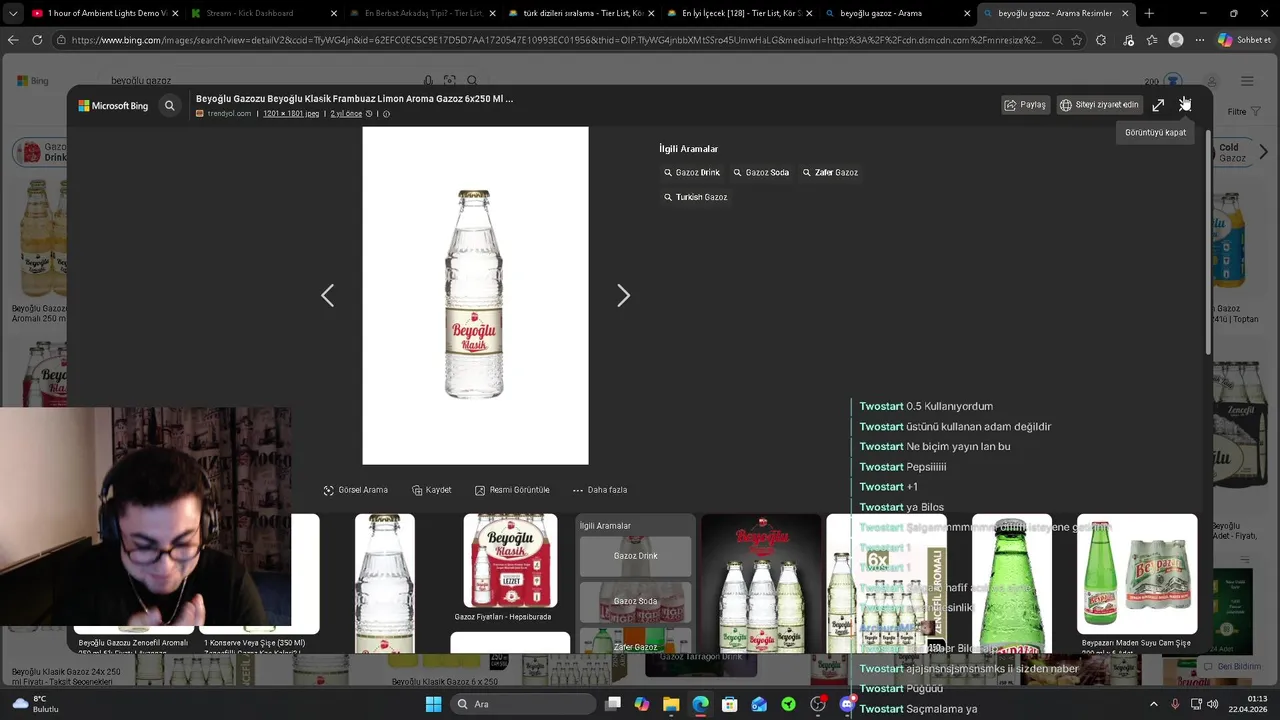Viewport: 1280px width, 720px height.
Task: Go to the next image with right arrow
Action: (623, 295)
